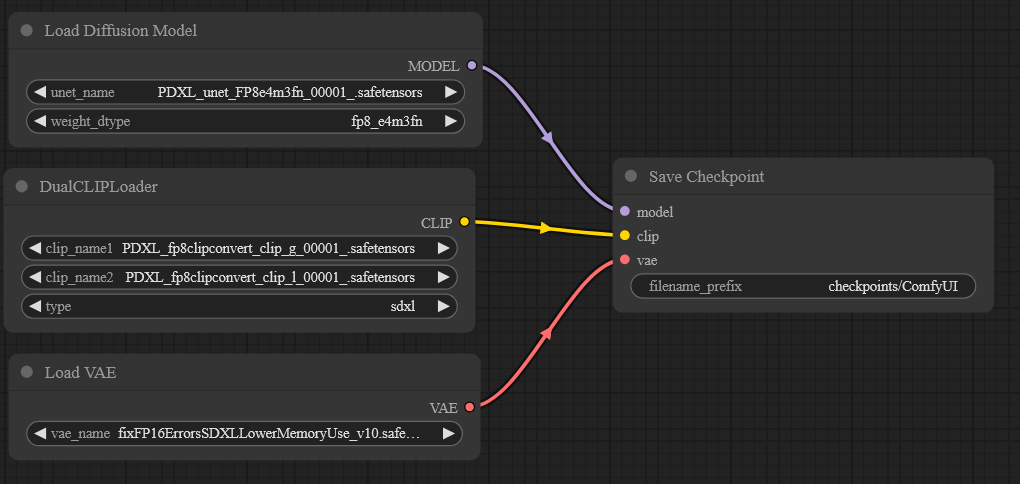Click the model input label
The height and width of the screenshot is (484, 1020).
coord(654,212)
